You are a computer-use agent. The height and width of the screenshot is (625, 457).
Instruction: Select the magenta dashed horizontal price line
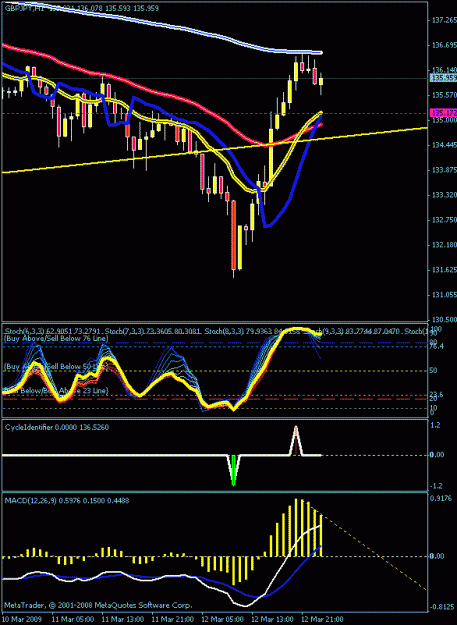(215, 113)
